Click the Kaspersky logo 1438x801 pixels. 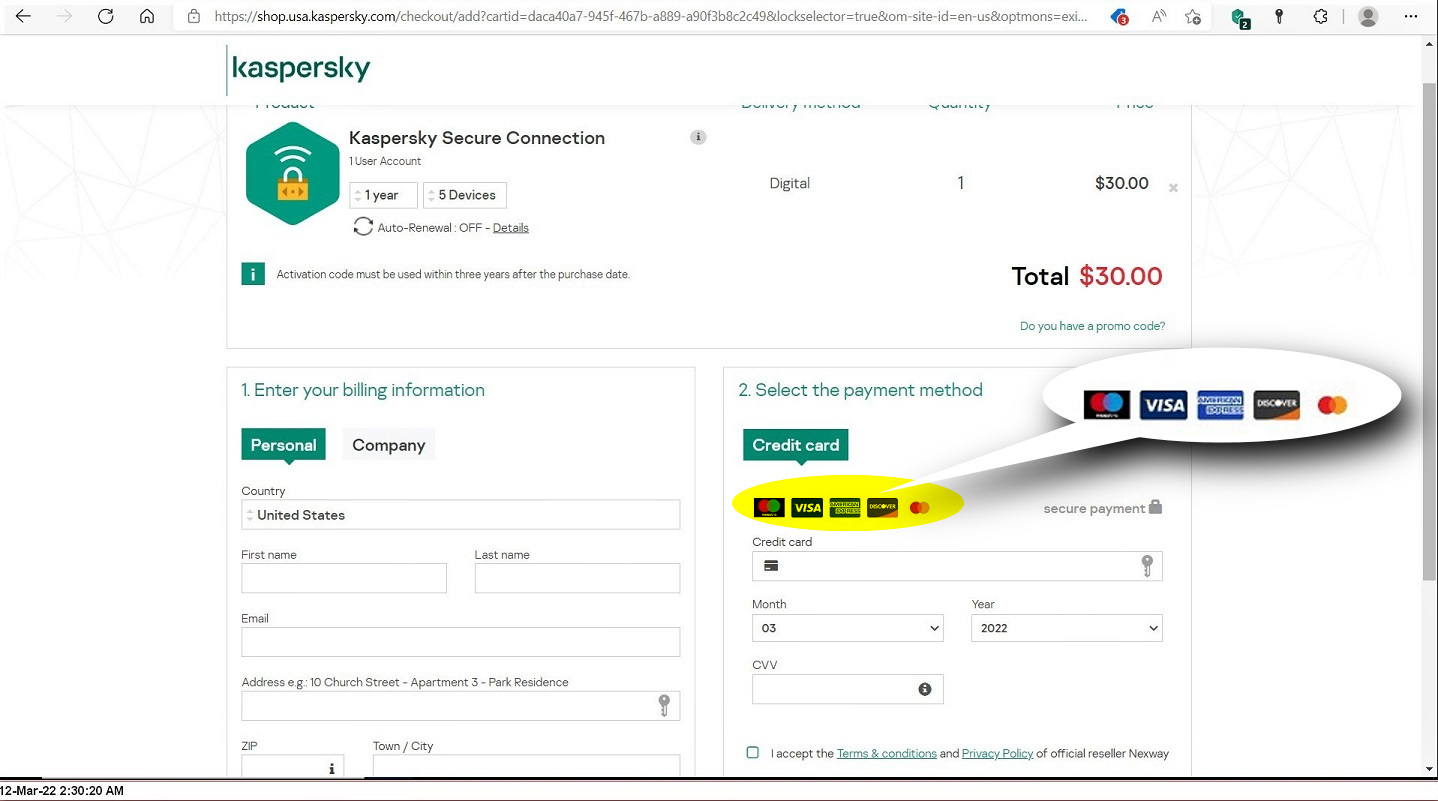click(x=301, y=68)
